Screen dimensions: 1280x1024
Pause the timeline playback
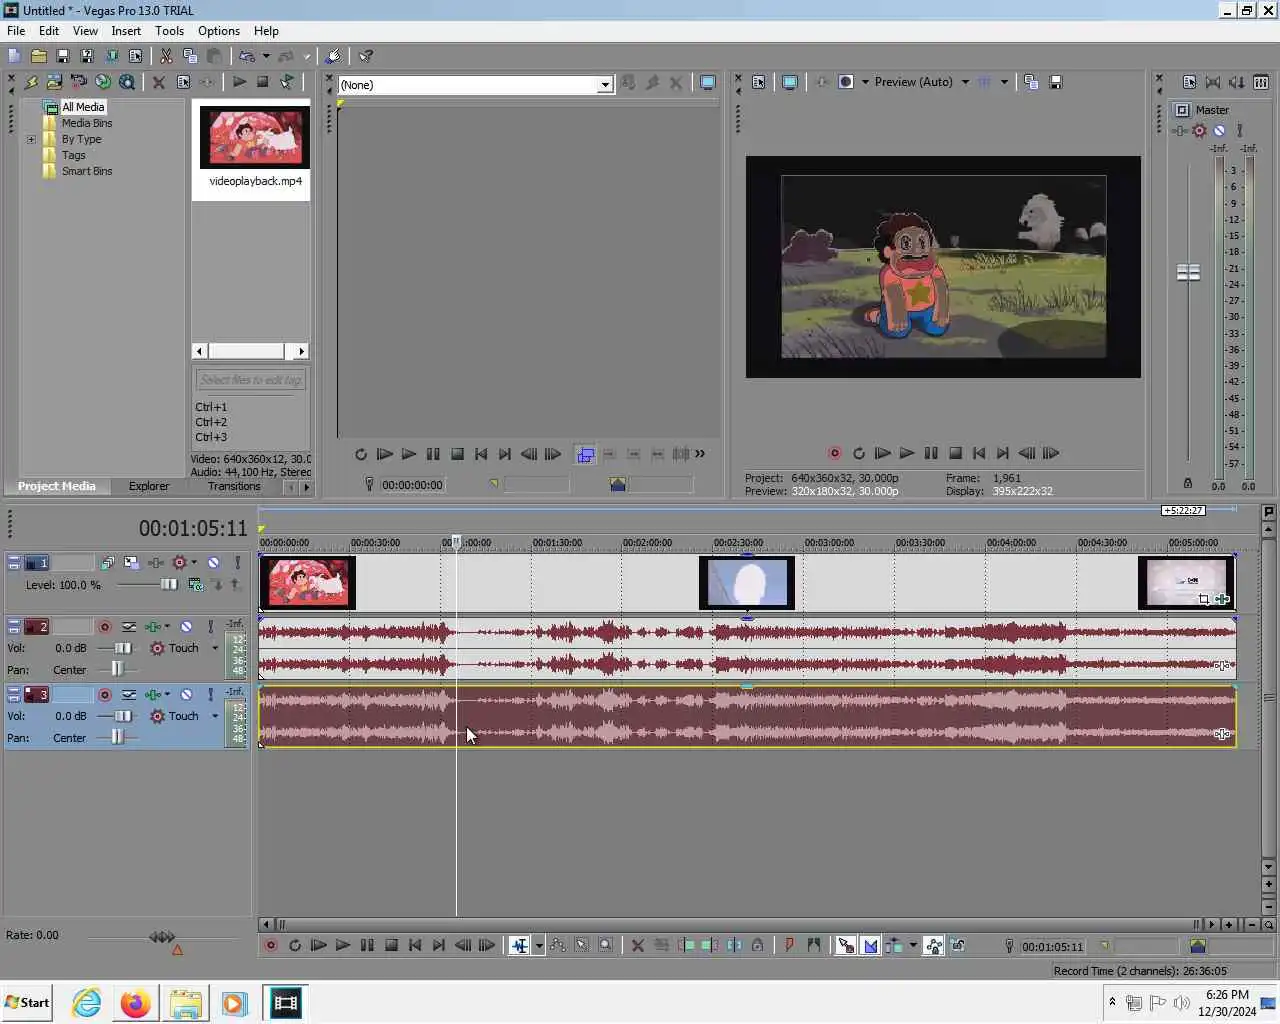coord(367,945)
